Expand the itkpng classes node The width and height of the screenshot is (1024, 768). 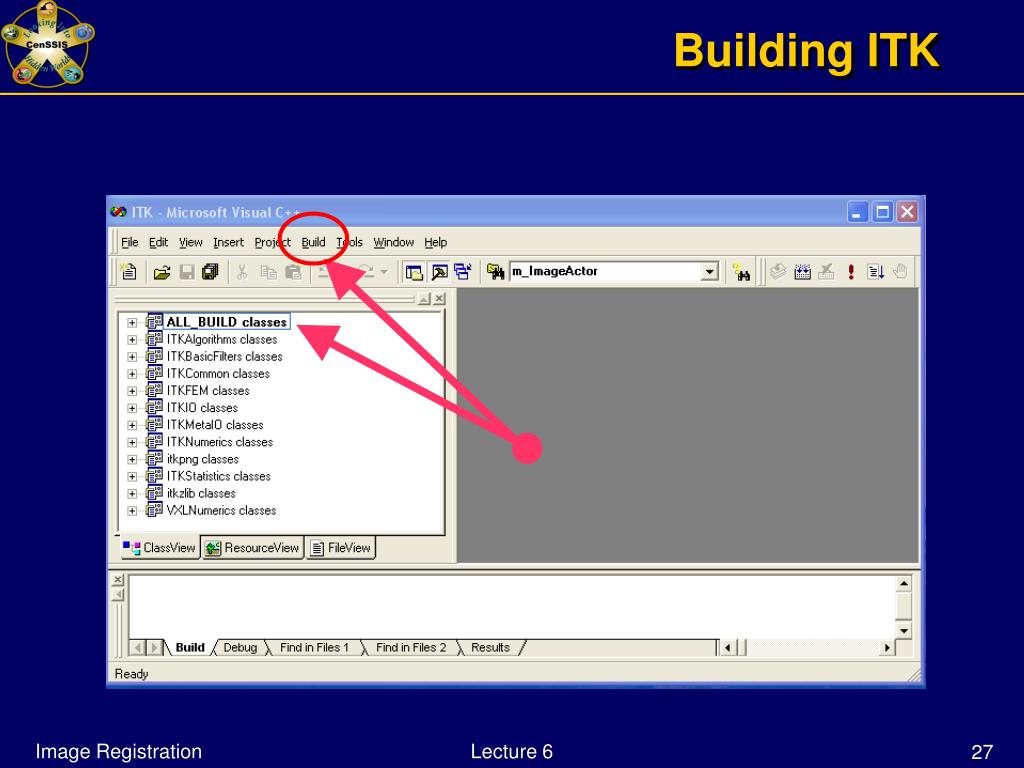click(x=132, y=459)
